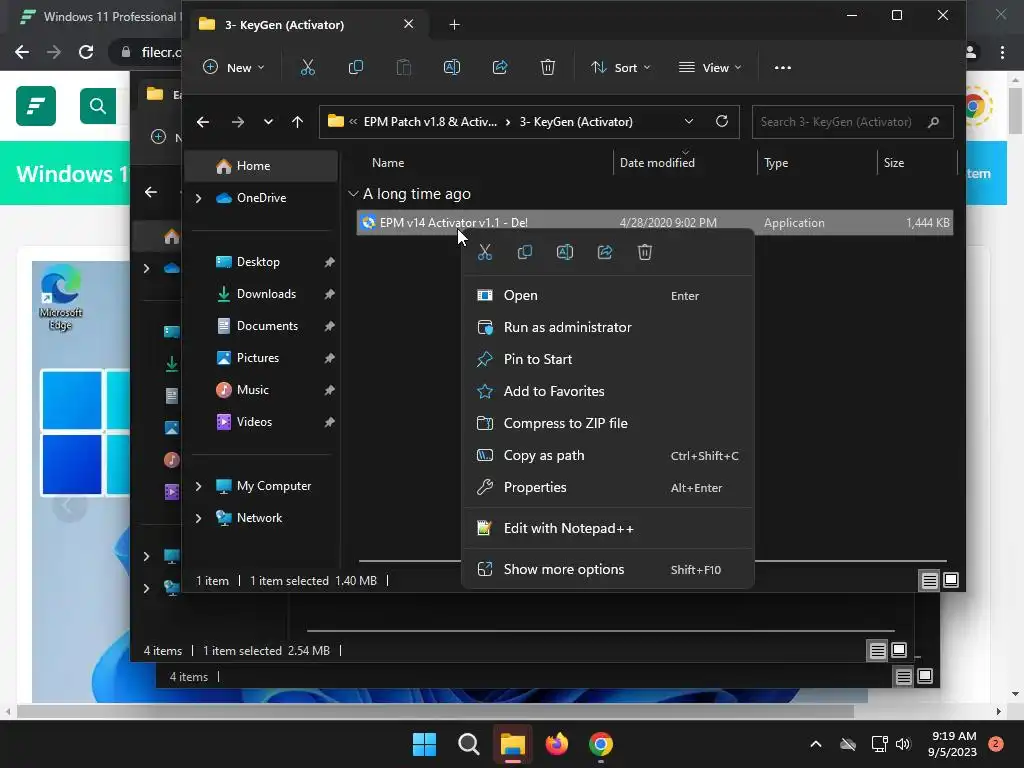Open Properties from context menu
Viewport: 1024px width, 768px height.
click(x=607, y=487)
